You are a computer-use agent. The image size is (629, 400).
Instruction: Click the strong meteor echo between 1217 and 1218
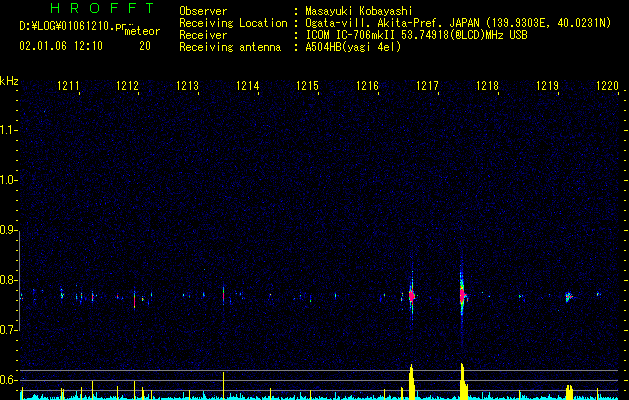pos(462,296)
